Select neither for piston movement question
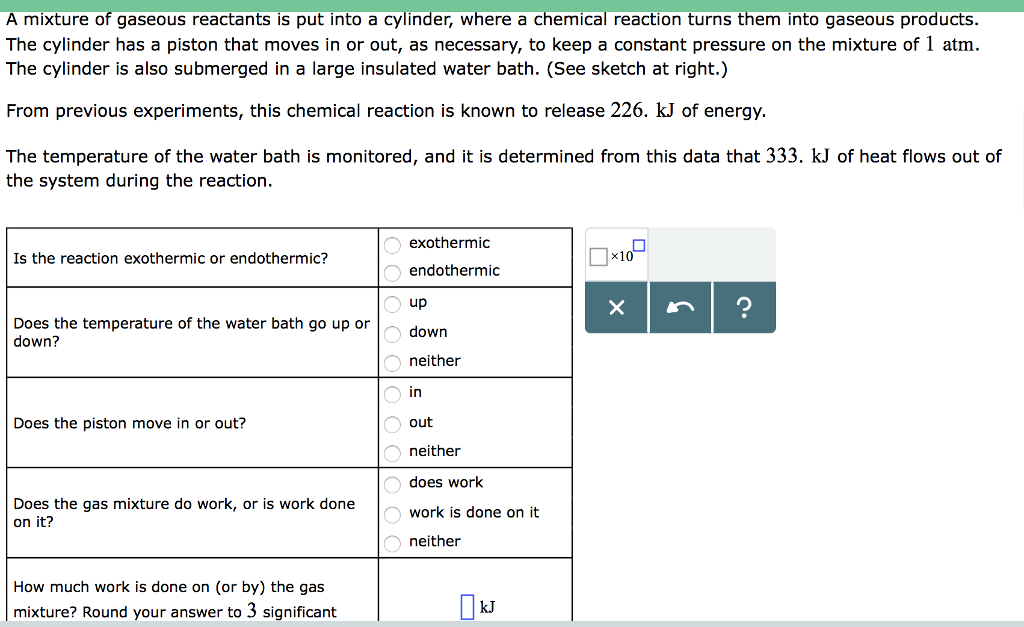The image size is (1024, 627). coord(392,453)
